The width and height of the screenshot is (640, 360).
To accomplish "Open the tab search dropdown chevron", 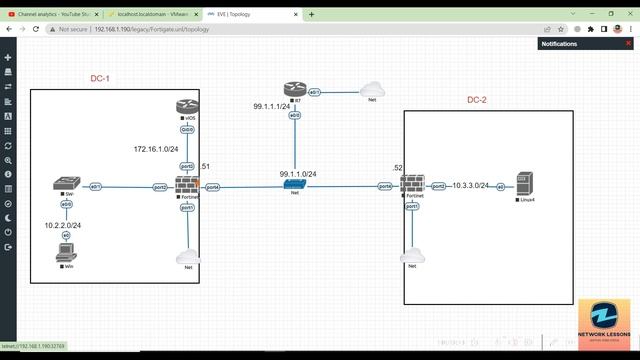I will pyautogui.click(x=573, y=14).
